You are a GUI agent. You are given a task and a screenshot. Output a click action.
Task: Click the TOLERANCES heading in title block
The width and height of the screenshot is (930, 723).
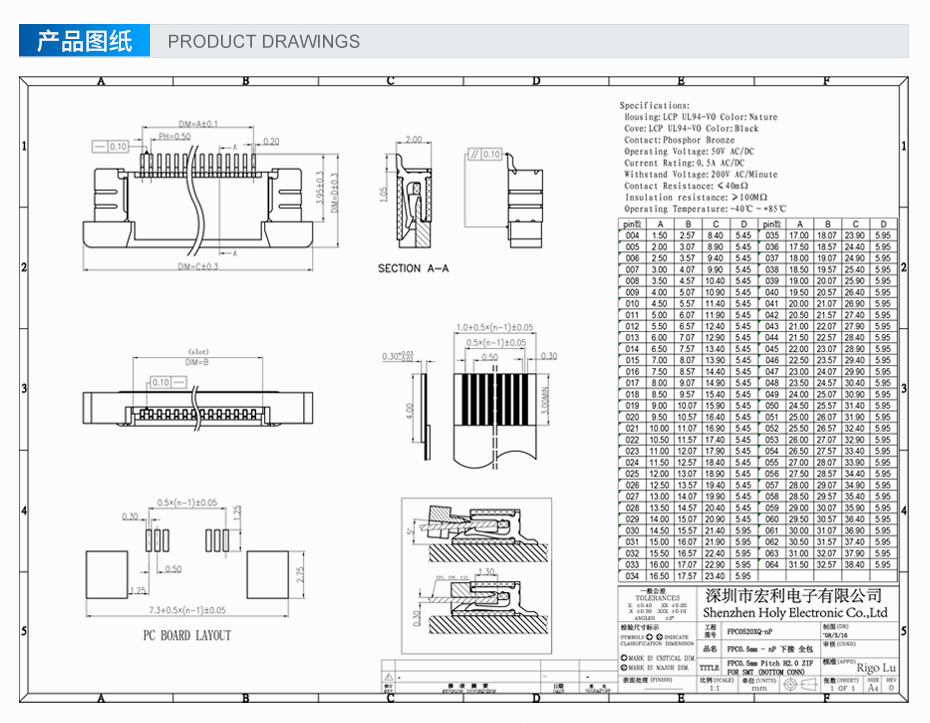coord(658,598)
